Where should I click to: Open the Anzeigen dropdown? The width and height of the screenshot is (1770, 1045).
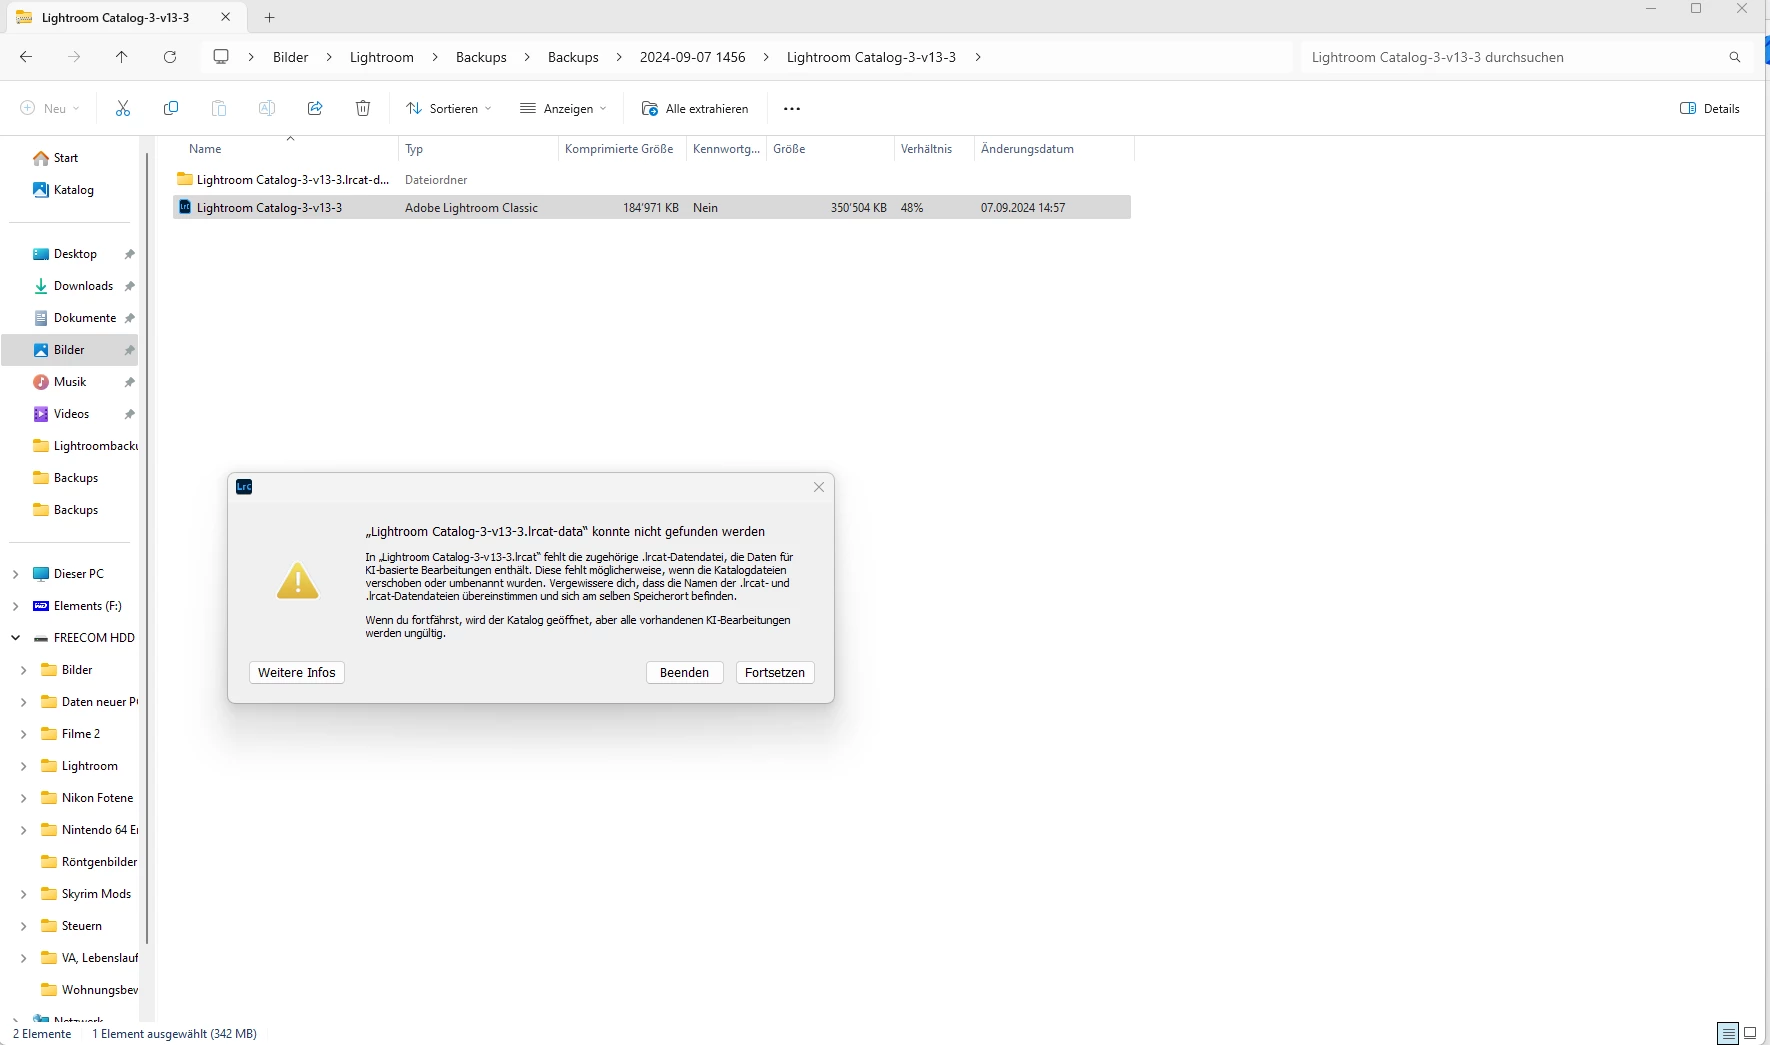pos(563,108)
